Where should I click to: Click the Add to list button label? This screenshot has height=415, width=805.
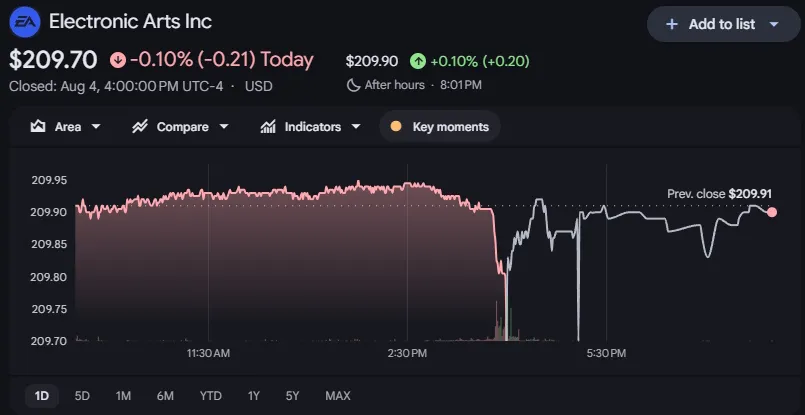click(x=722, y=24)
